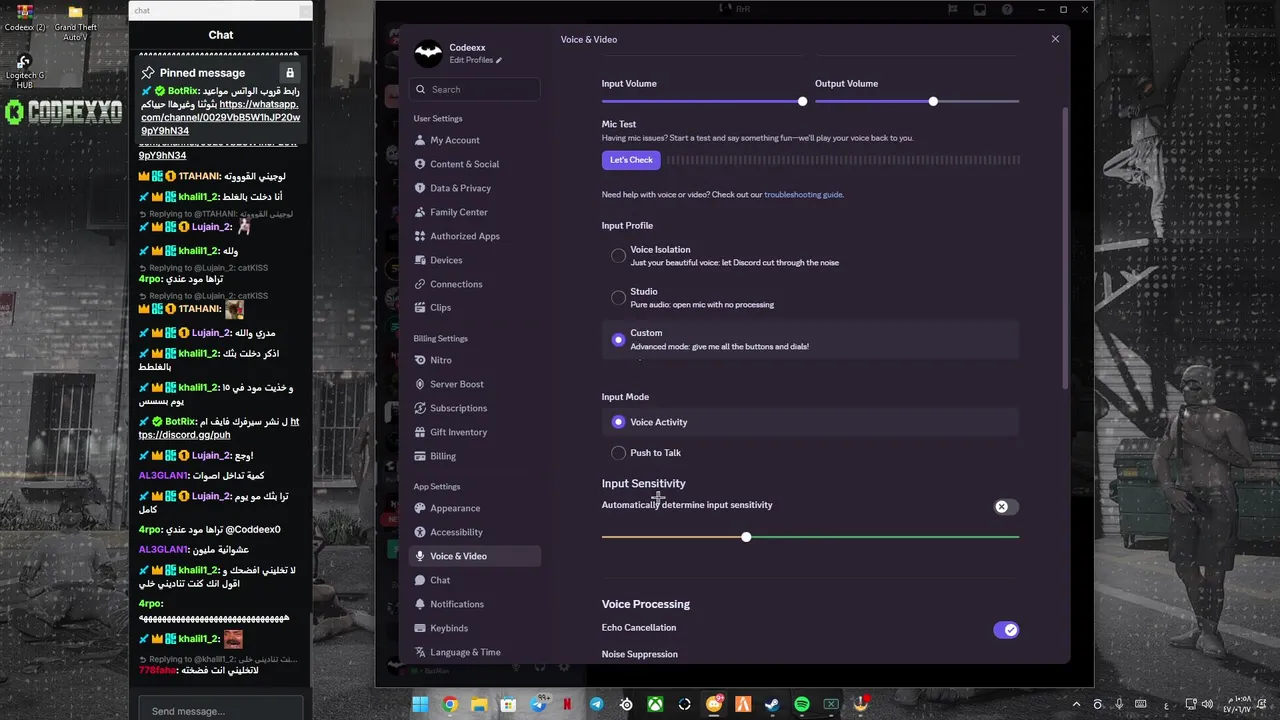Click the Subscriptions sidebar icon

[420, 408]
